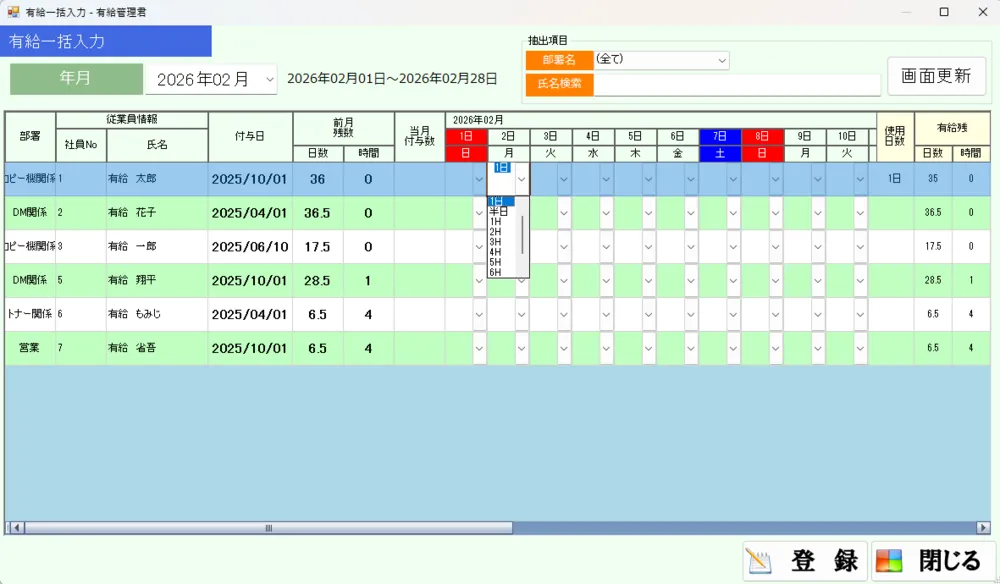Open 3日 dropdown for 有給 太郎
This screenshot has width=1000, height=584.
pos(563,179)
